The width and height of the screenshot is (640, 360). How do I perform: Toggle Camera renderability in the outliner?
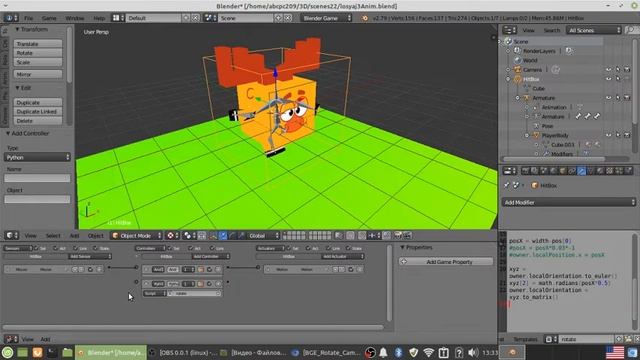tap(627, 70)
